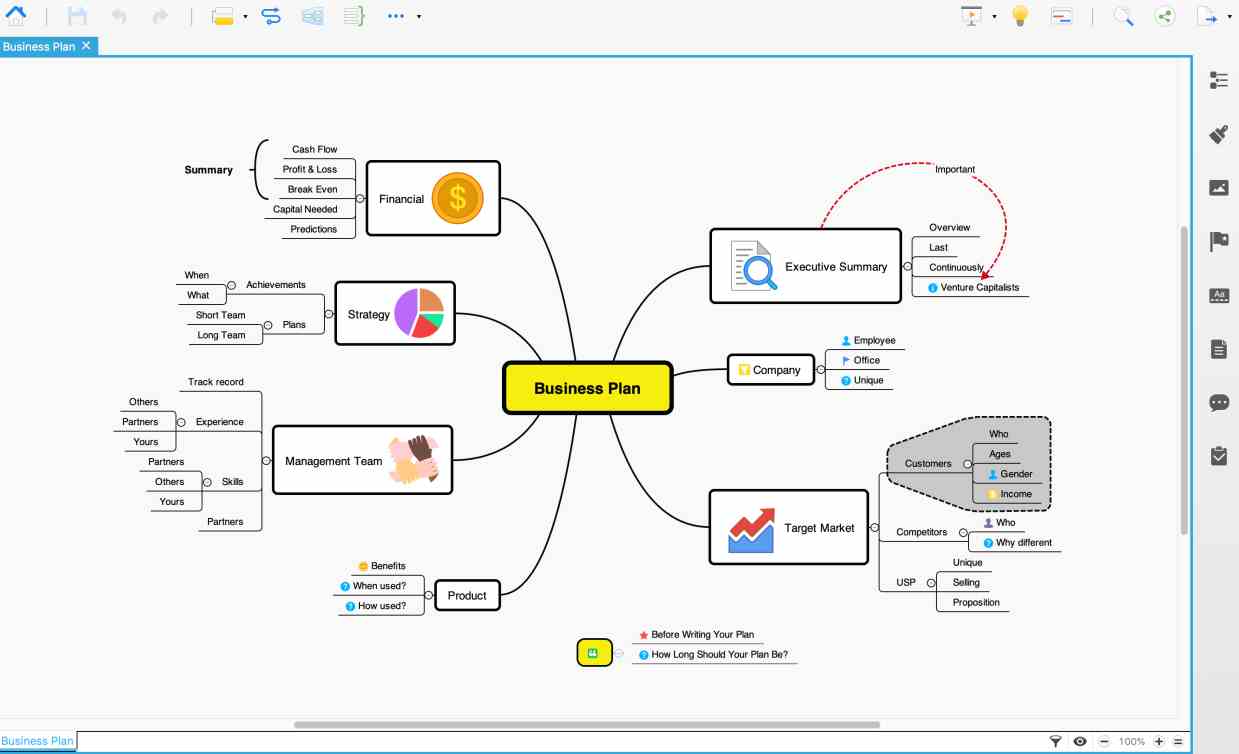Select the Business Plan page tab at bottom
The width and height of the screenshot is (1239, 754).
[x=38, y=741]
